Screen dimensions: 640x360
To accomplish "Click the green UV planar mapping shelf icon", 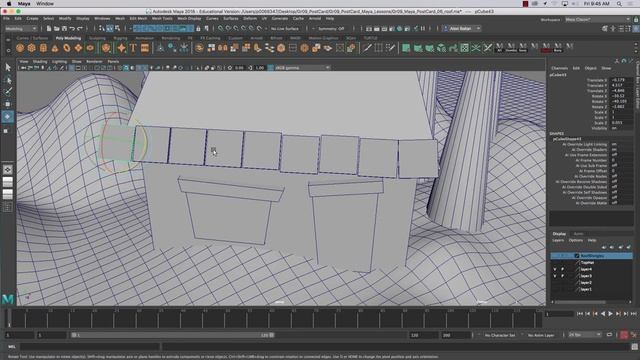I will click(x=406, y=48).
